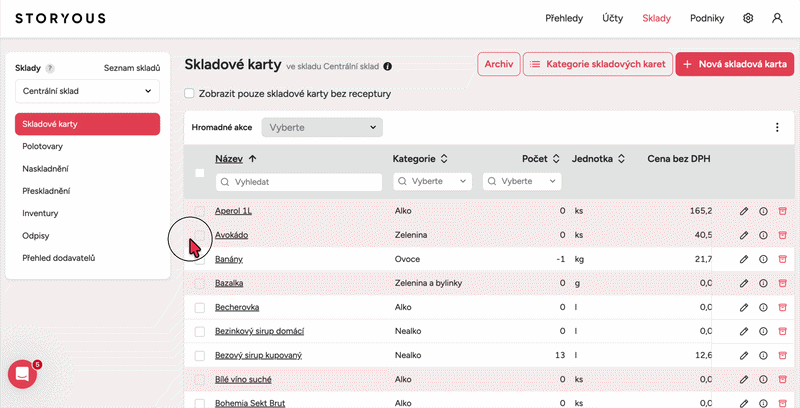Image resolution: width=800 pixels, height=408 pixels.
Task: Open the Kategorie filter dropdown
Action: 432,182
